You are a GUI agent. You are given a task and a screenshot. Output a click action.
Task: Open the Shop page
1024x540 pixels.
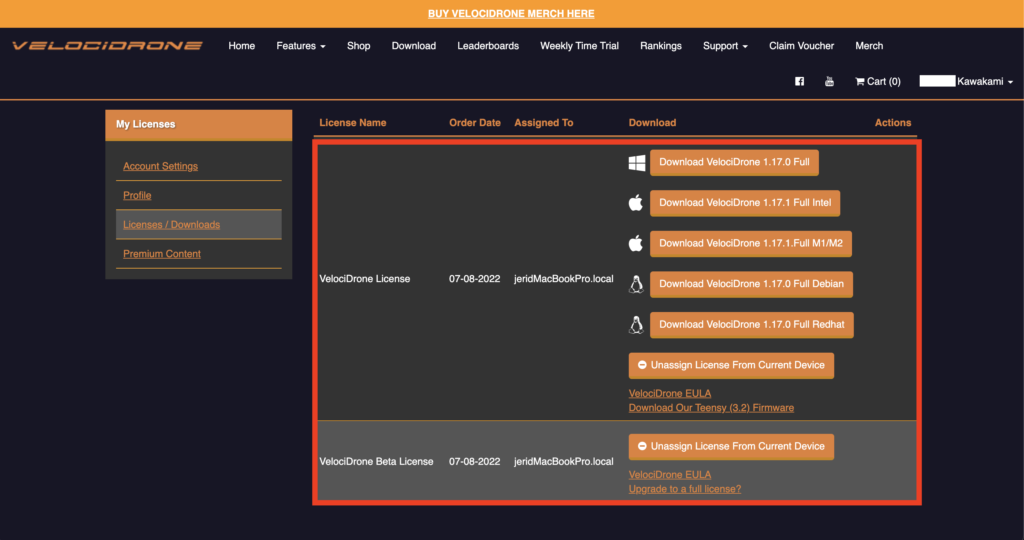click(359, 46)
